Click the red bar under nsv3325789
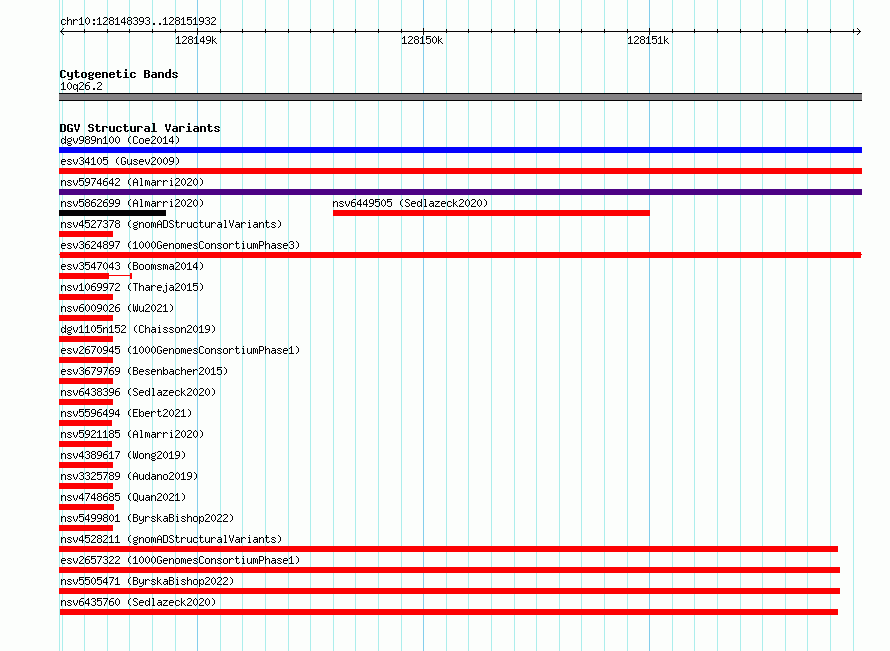 coord(86,486)
